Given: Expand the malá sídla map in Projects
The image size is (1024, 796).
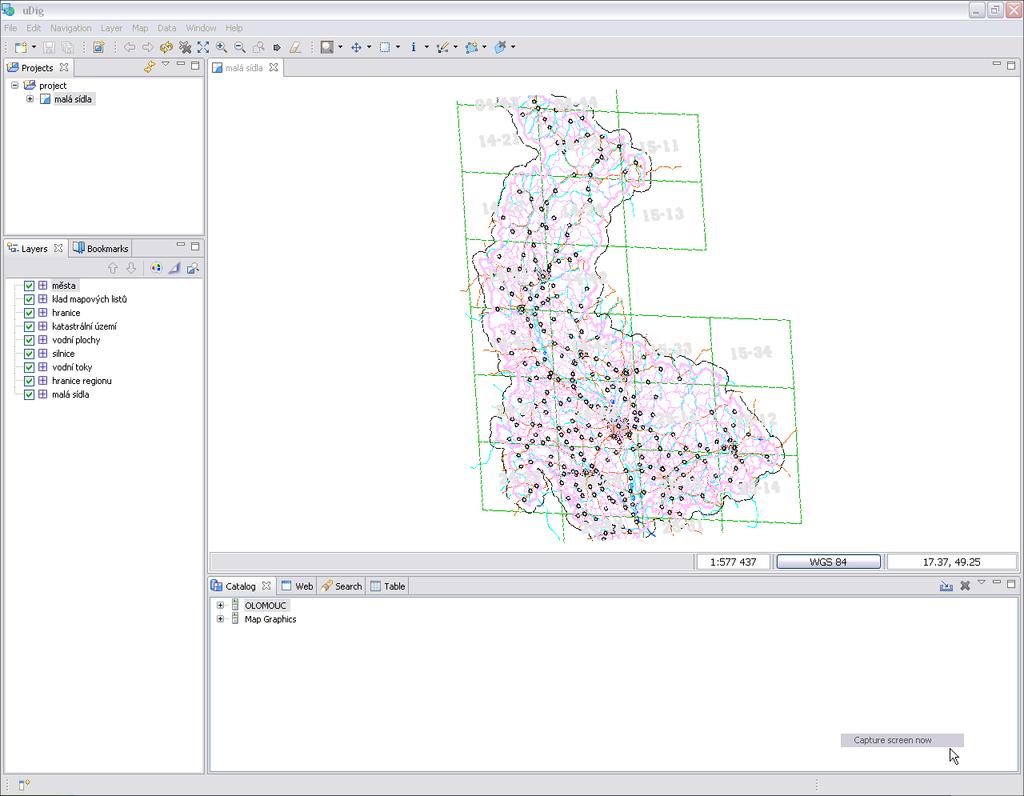Looking at the screenshot, I should 29,99.
